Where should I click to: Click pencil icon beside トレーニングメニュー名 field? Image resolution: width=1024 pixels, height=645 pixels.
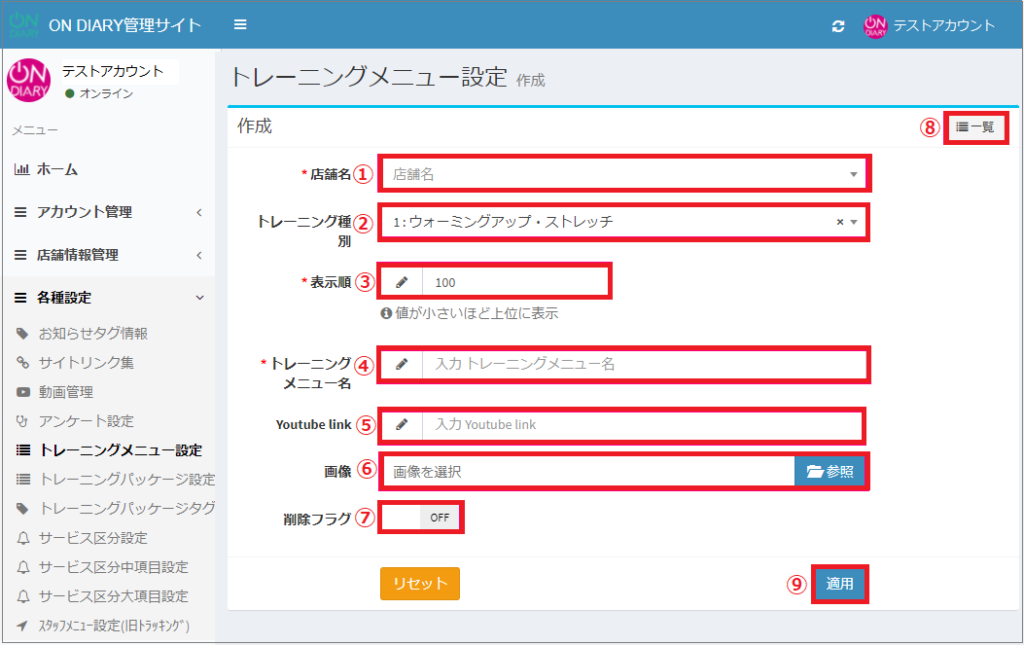[401, 364]
